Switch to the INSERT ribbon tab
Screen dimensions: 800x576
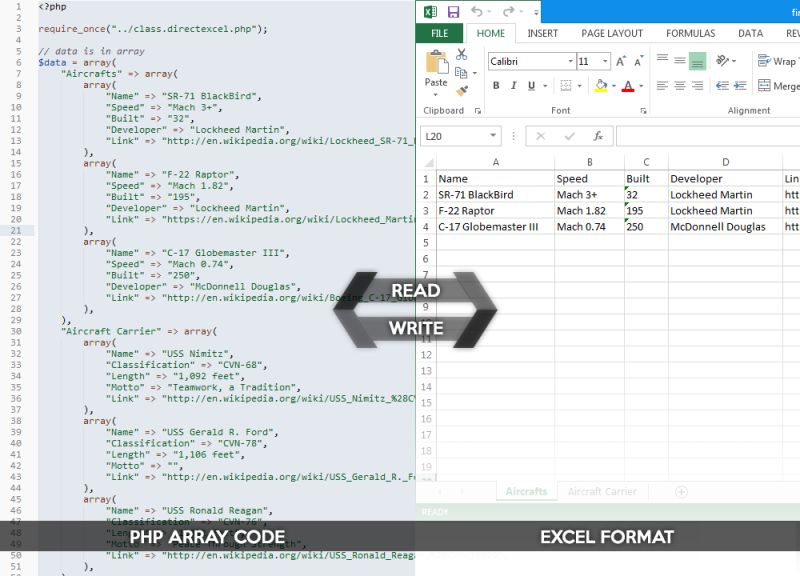(x=541, y=33)
